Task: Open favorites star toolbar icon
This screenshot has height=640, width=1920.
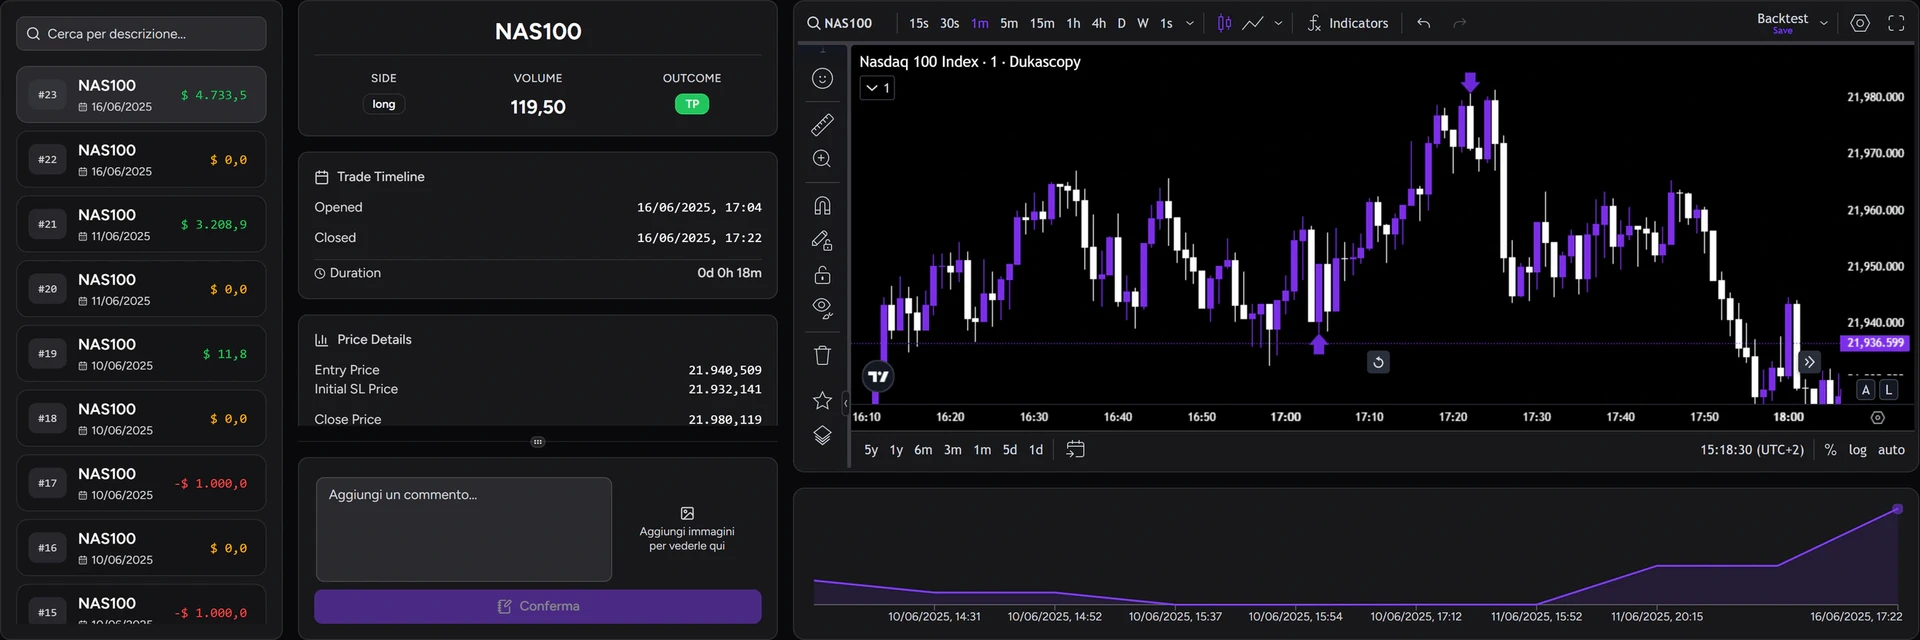Action: pos(822,400)
